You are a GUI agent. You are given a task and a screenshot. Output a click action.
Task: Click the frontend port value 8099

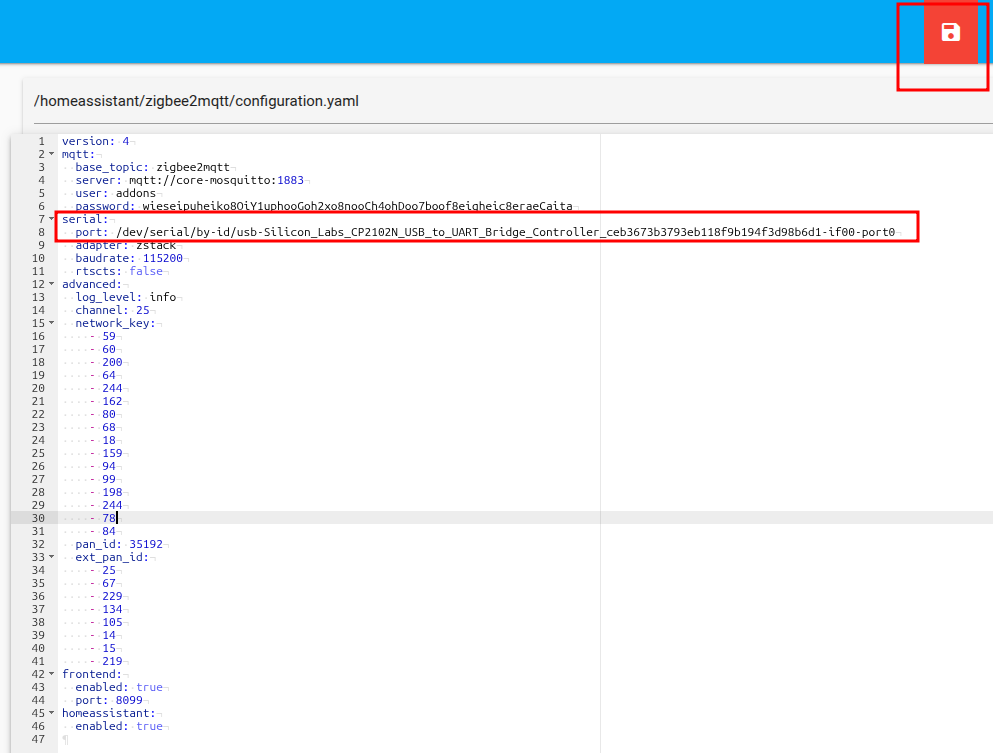click(x=129, y=700)
